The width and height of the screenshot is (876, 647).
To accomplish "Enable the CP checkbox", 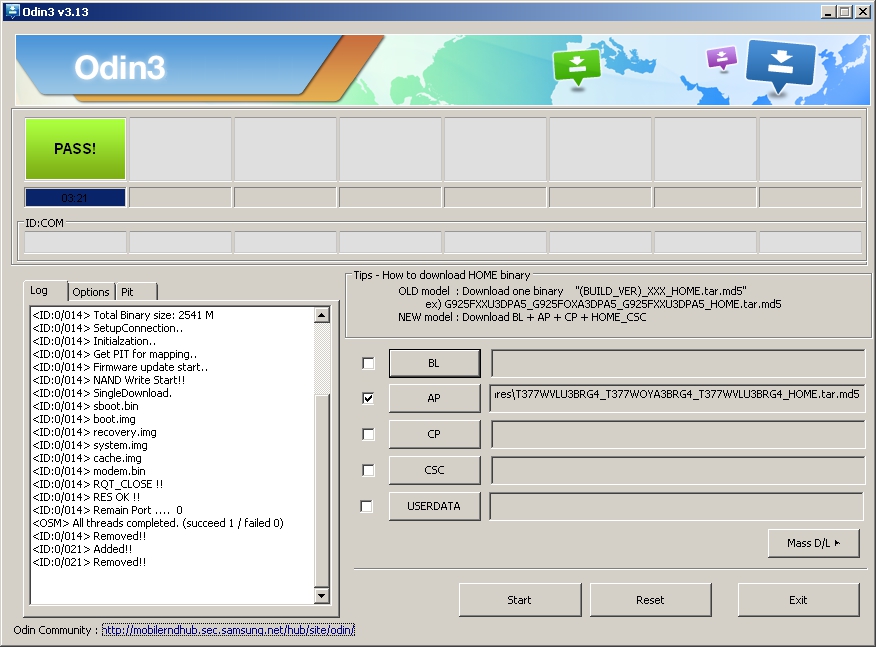I will click(368, 434).
